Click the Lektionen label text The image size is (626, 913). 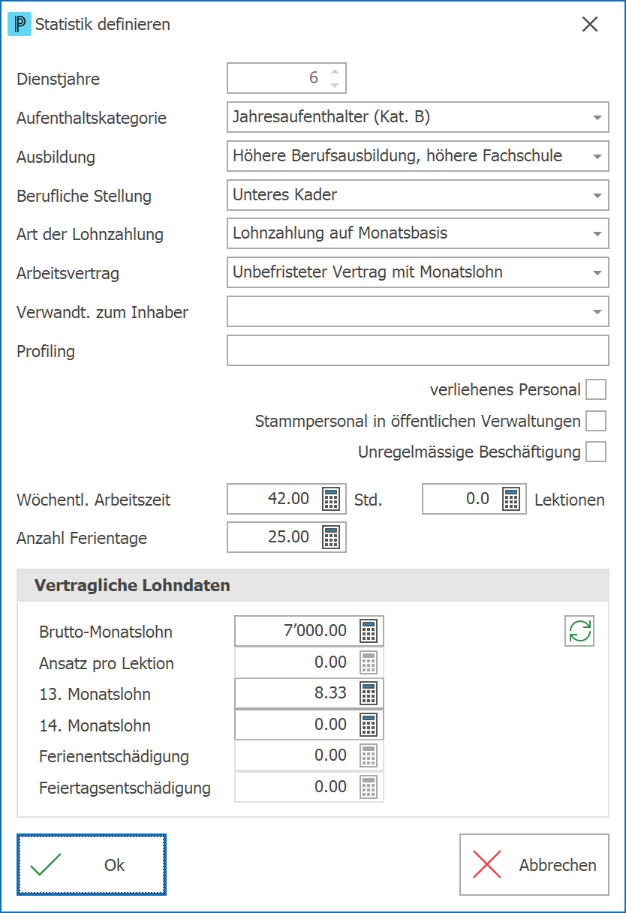click(x=570, y=500)
